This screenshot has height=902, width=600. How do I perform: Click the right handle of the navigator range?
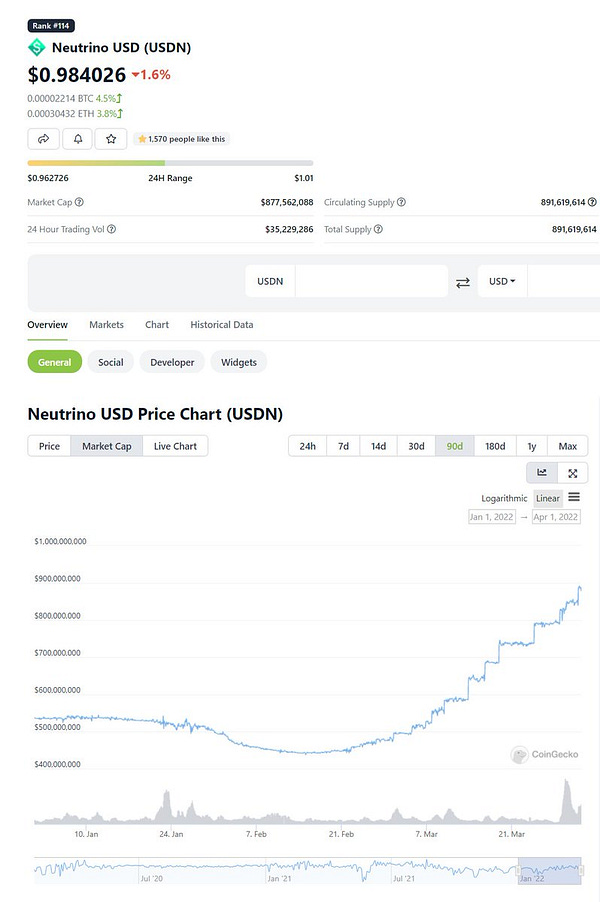click(581, 870)
